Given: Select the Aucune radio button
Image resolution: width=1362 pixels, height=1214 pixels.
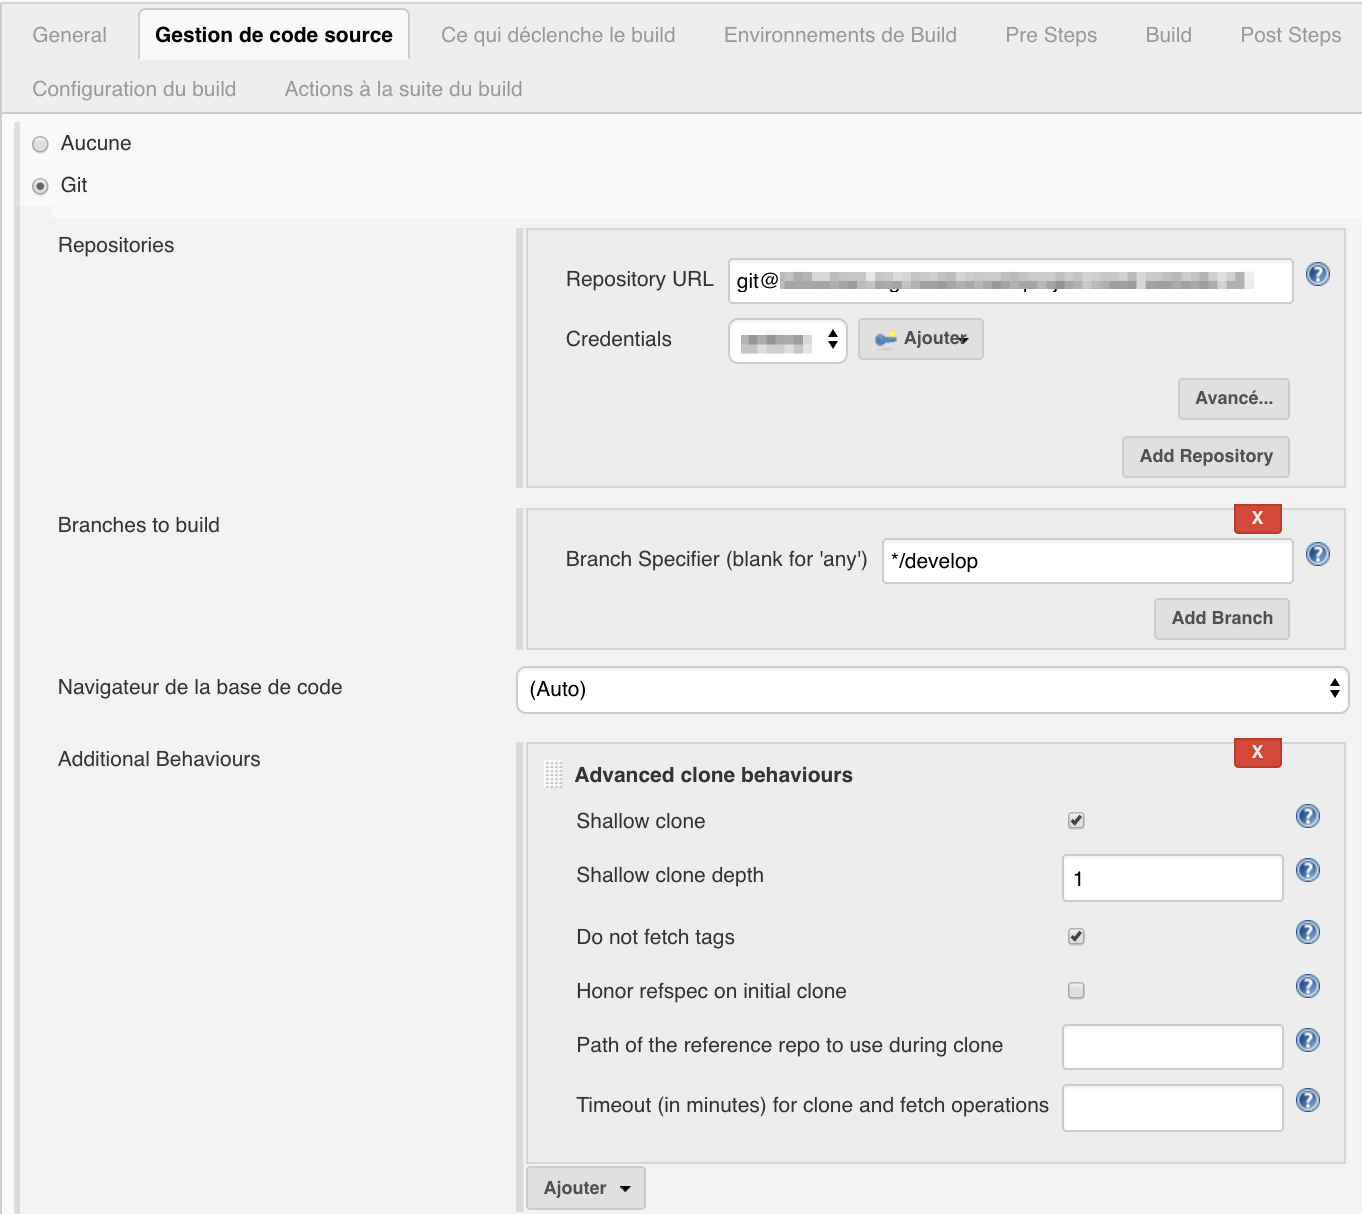Looking at the screenshot, I should click(x=41, y=144).
